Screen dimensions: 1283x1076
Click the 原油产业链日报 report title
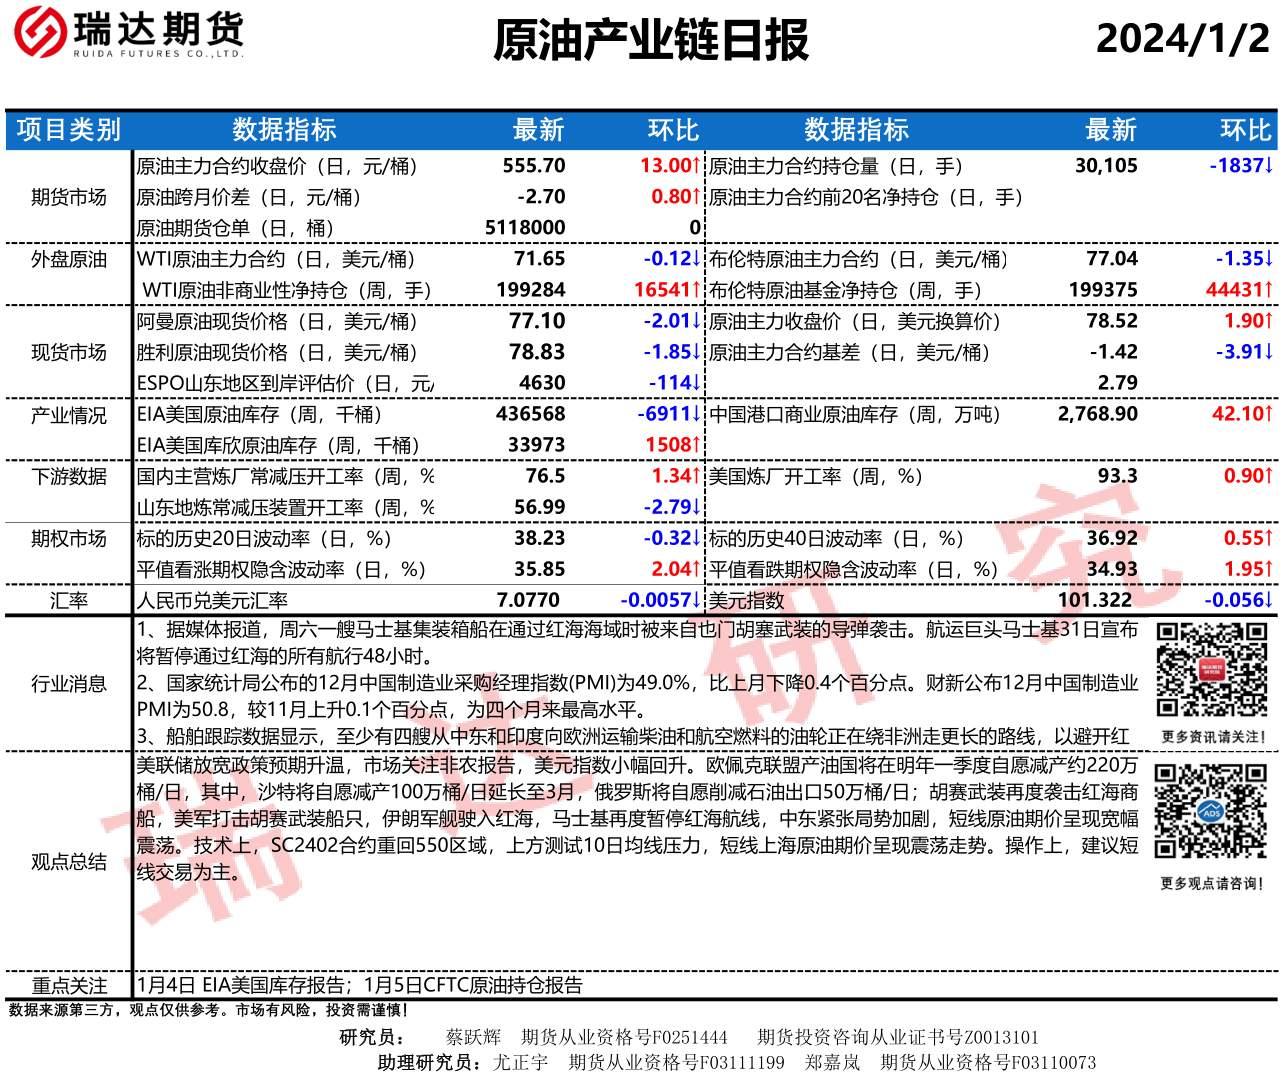(x=650, y=40)
